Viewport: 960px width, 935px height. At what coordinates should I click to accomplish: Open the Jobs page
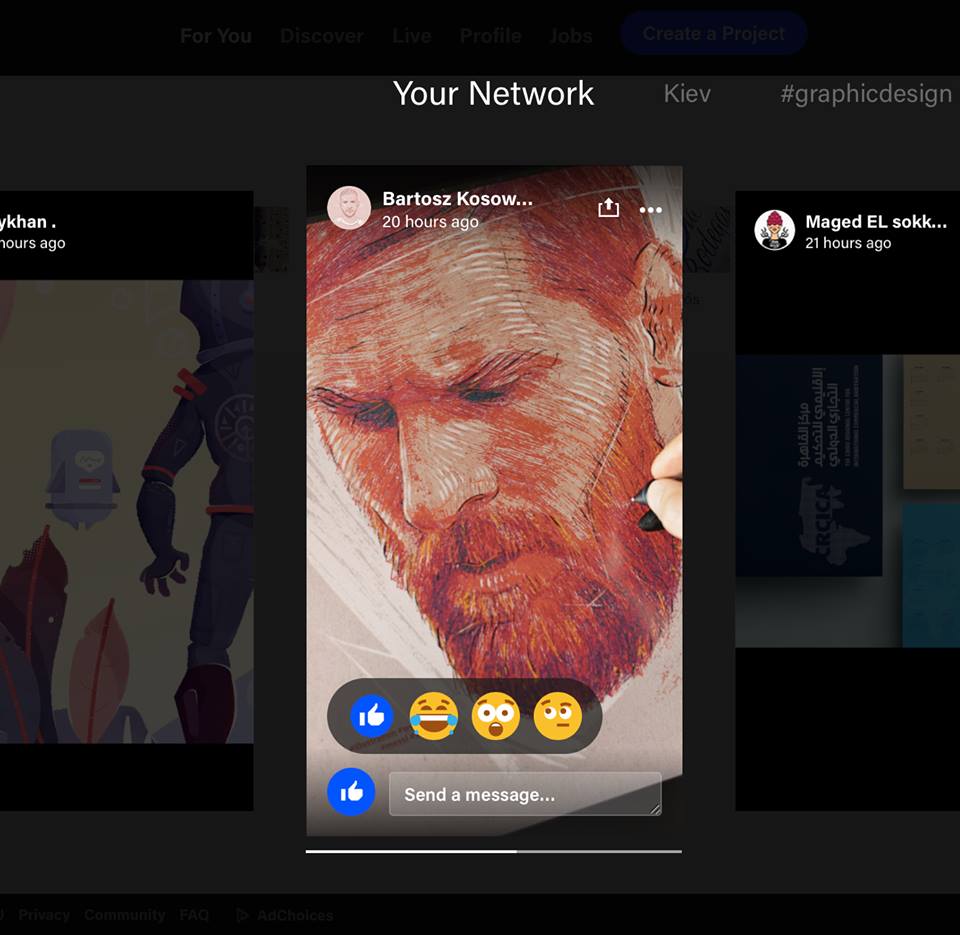(x=570, y=36)
